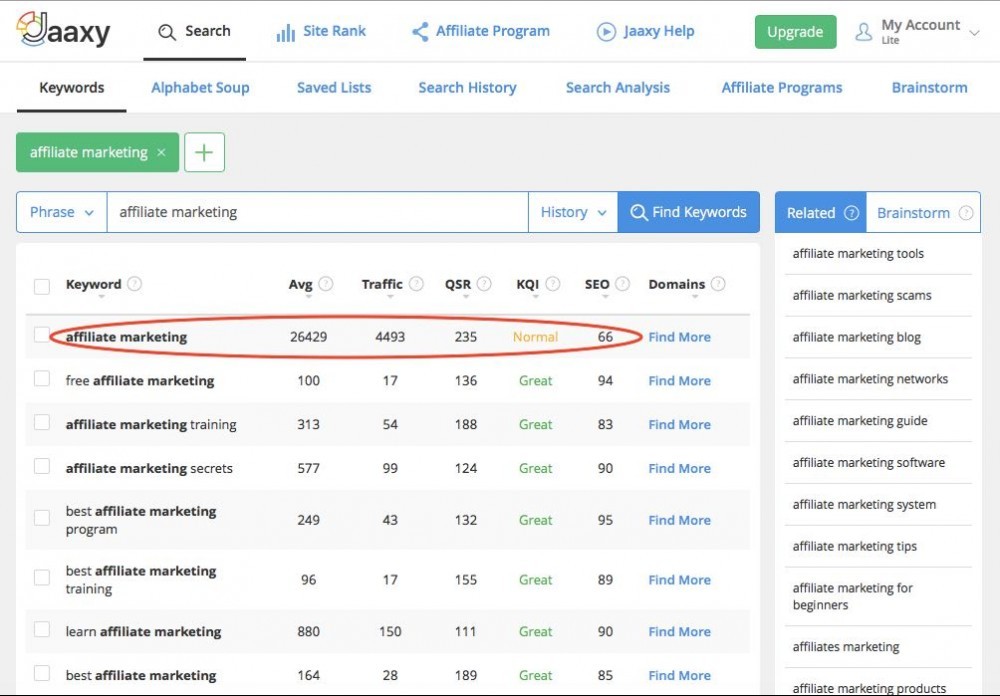The image size is (1000, 696).
Task: Expand the My Account menu chevron
Action: point(974,33)
